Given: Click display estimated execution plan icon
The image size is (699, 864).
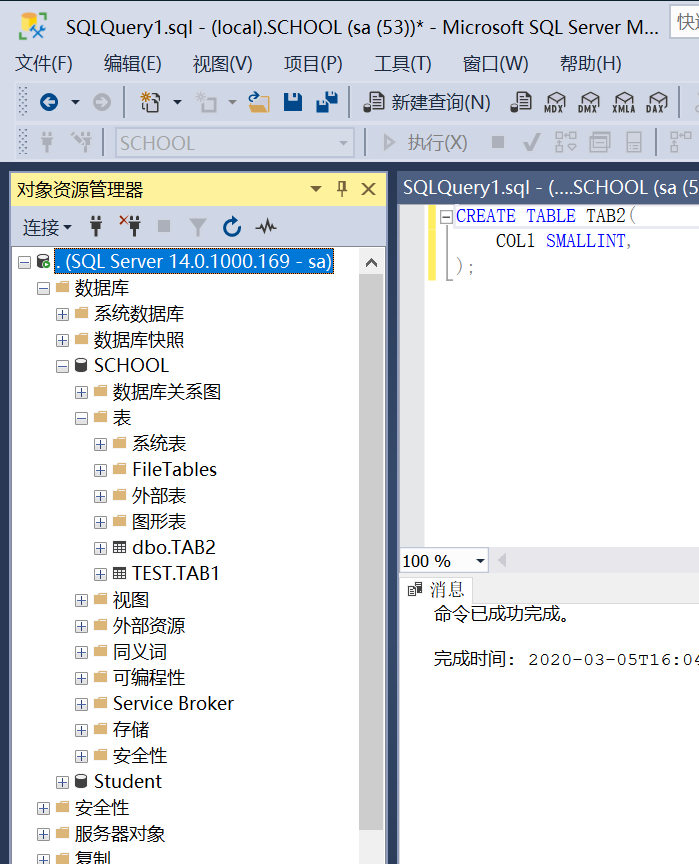Looking at the screenshot, I should pyautogui.click(x=566, y=142).
